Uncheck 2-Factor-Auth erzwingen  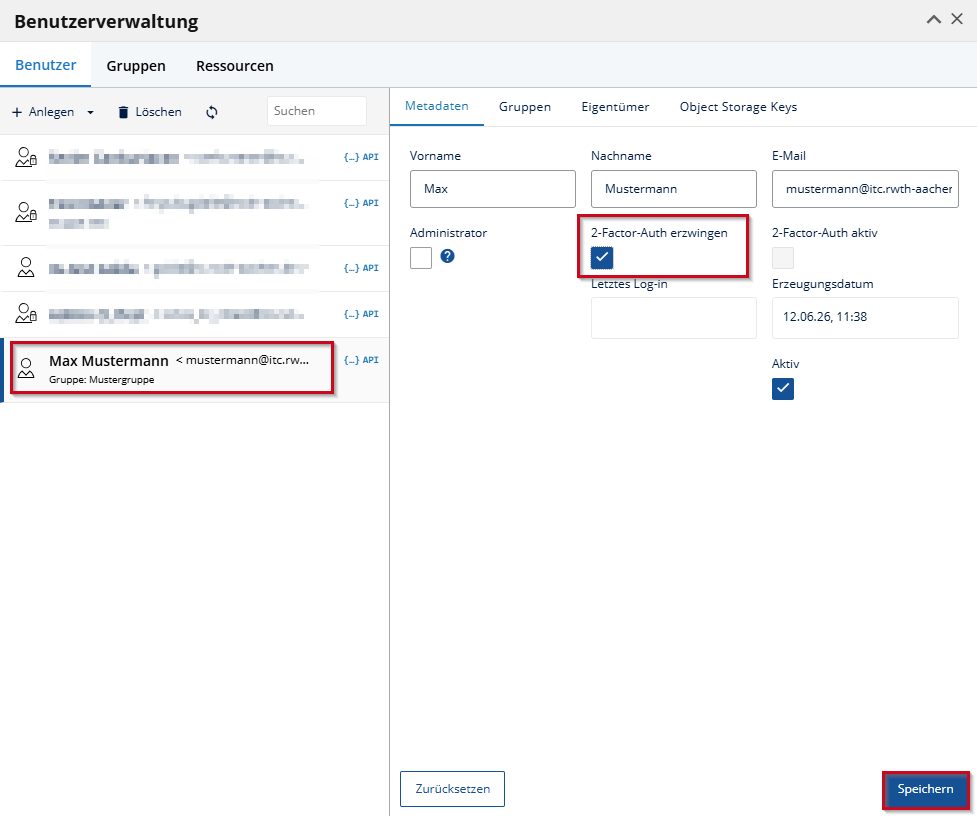(x=602, y=257)
